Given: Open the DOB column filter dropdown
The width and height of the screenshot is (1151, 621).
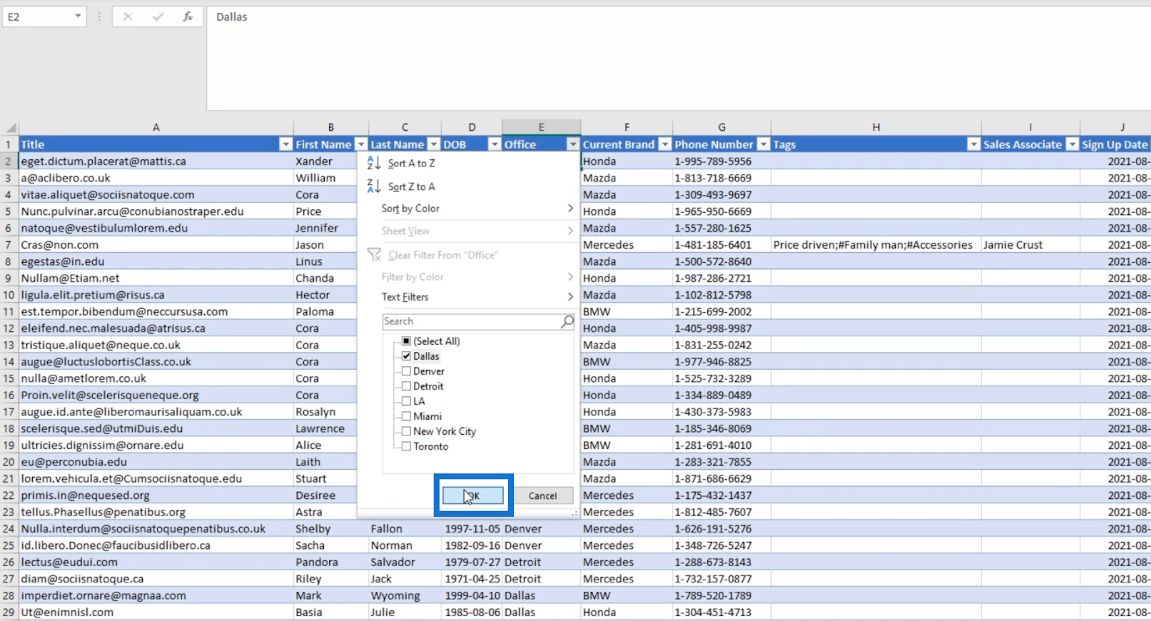Looking at the screenshot, I should click(494, 145).
